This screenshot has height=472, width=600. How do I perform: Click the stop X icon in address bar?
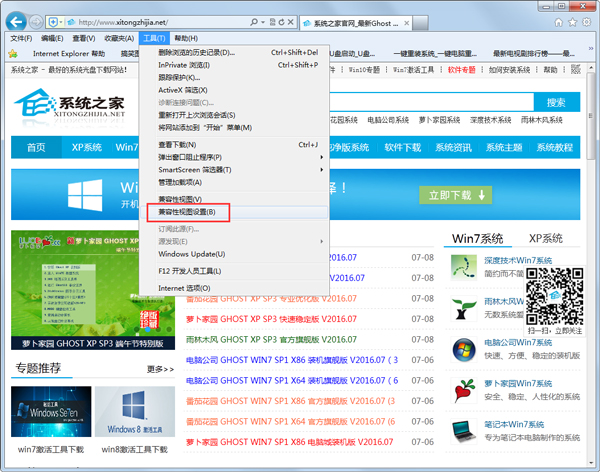pyautogui.click(x=291, y=22)
